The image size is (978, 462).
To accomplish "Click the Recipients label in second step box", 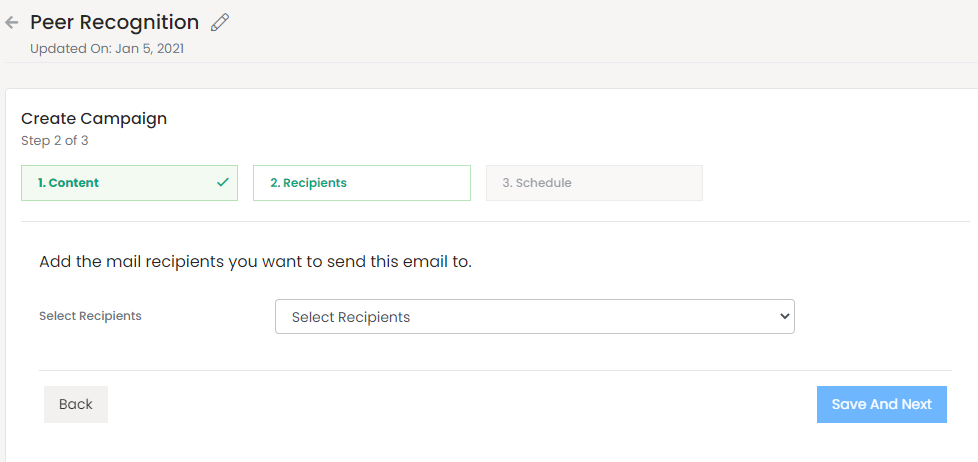I will point(314,183).
